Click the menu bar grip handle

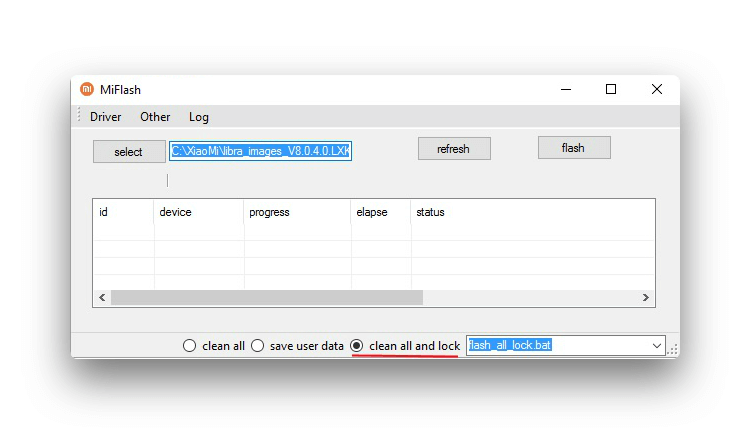79,115
